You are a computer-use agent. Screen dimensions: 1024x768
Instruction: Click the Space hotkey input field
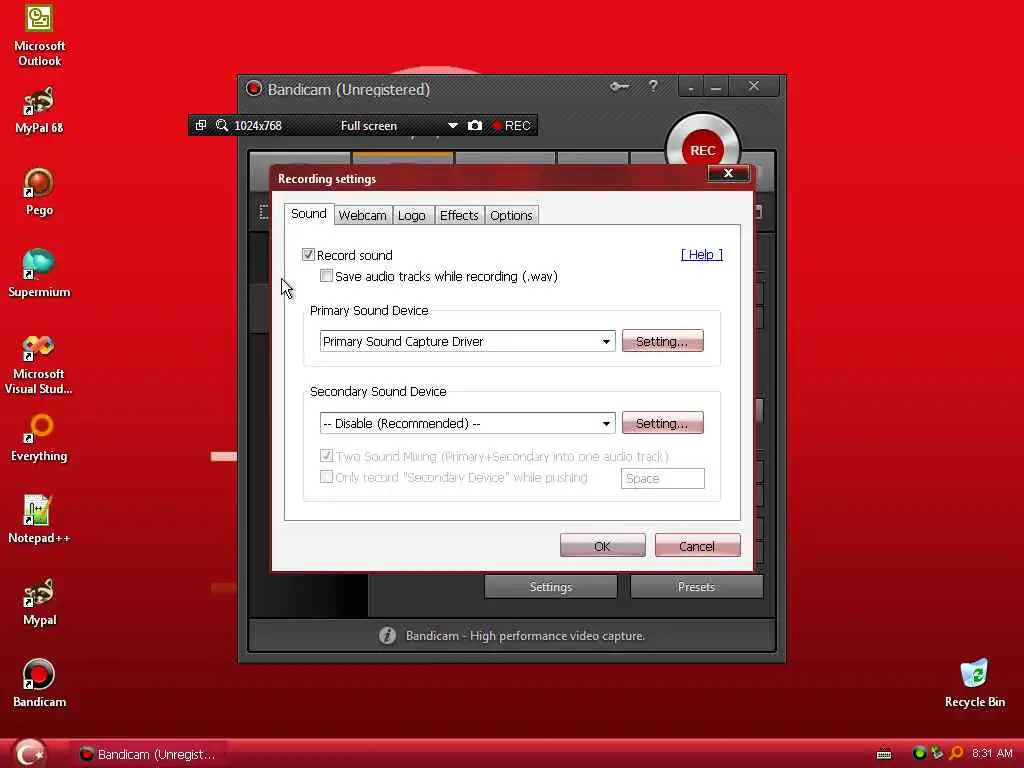pyautogui.click(x=662, y=478)
